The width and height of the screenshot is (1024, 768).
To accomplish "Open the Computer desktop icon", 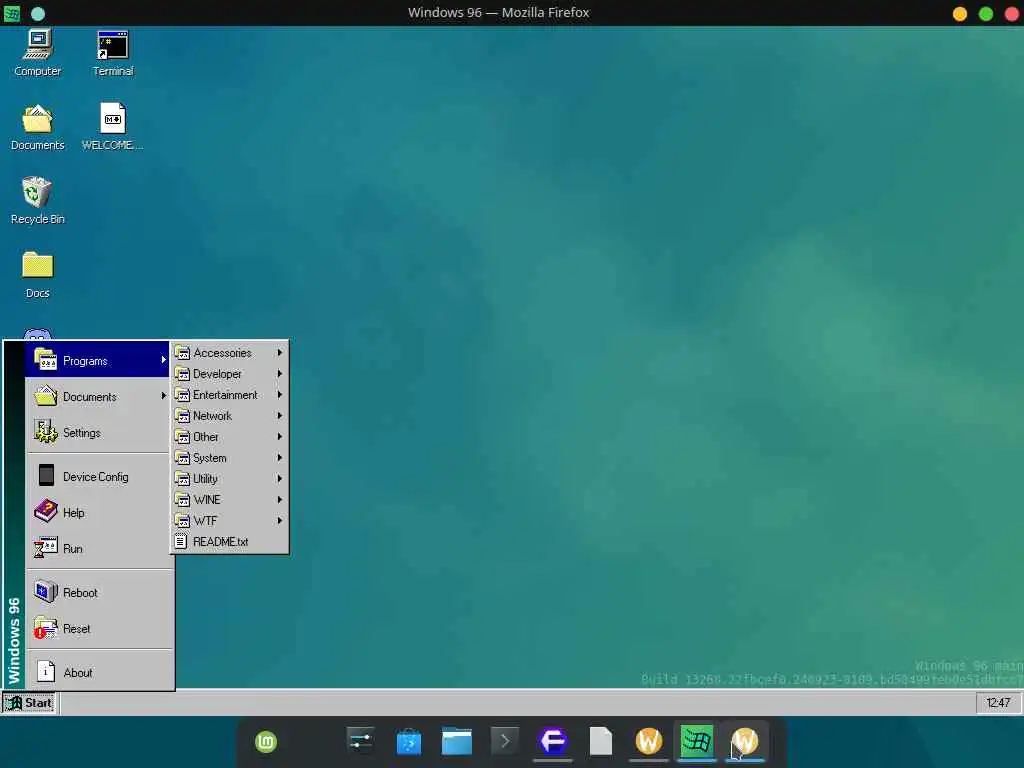I will click(38, 54).
